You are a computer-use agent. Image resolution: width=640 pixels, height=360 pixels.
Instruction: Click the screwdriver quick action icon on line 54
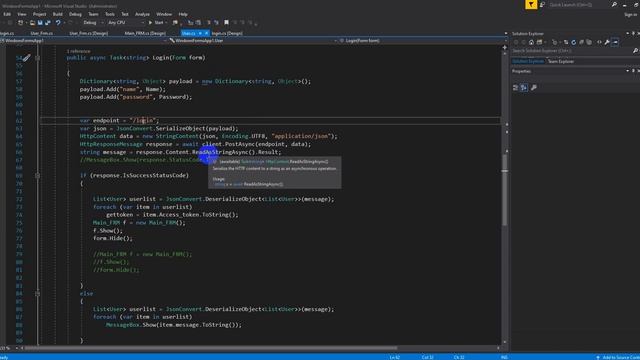tap(27, 58)
